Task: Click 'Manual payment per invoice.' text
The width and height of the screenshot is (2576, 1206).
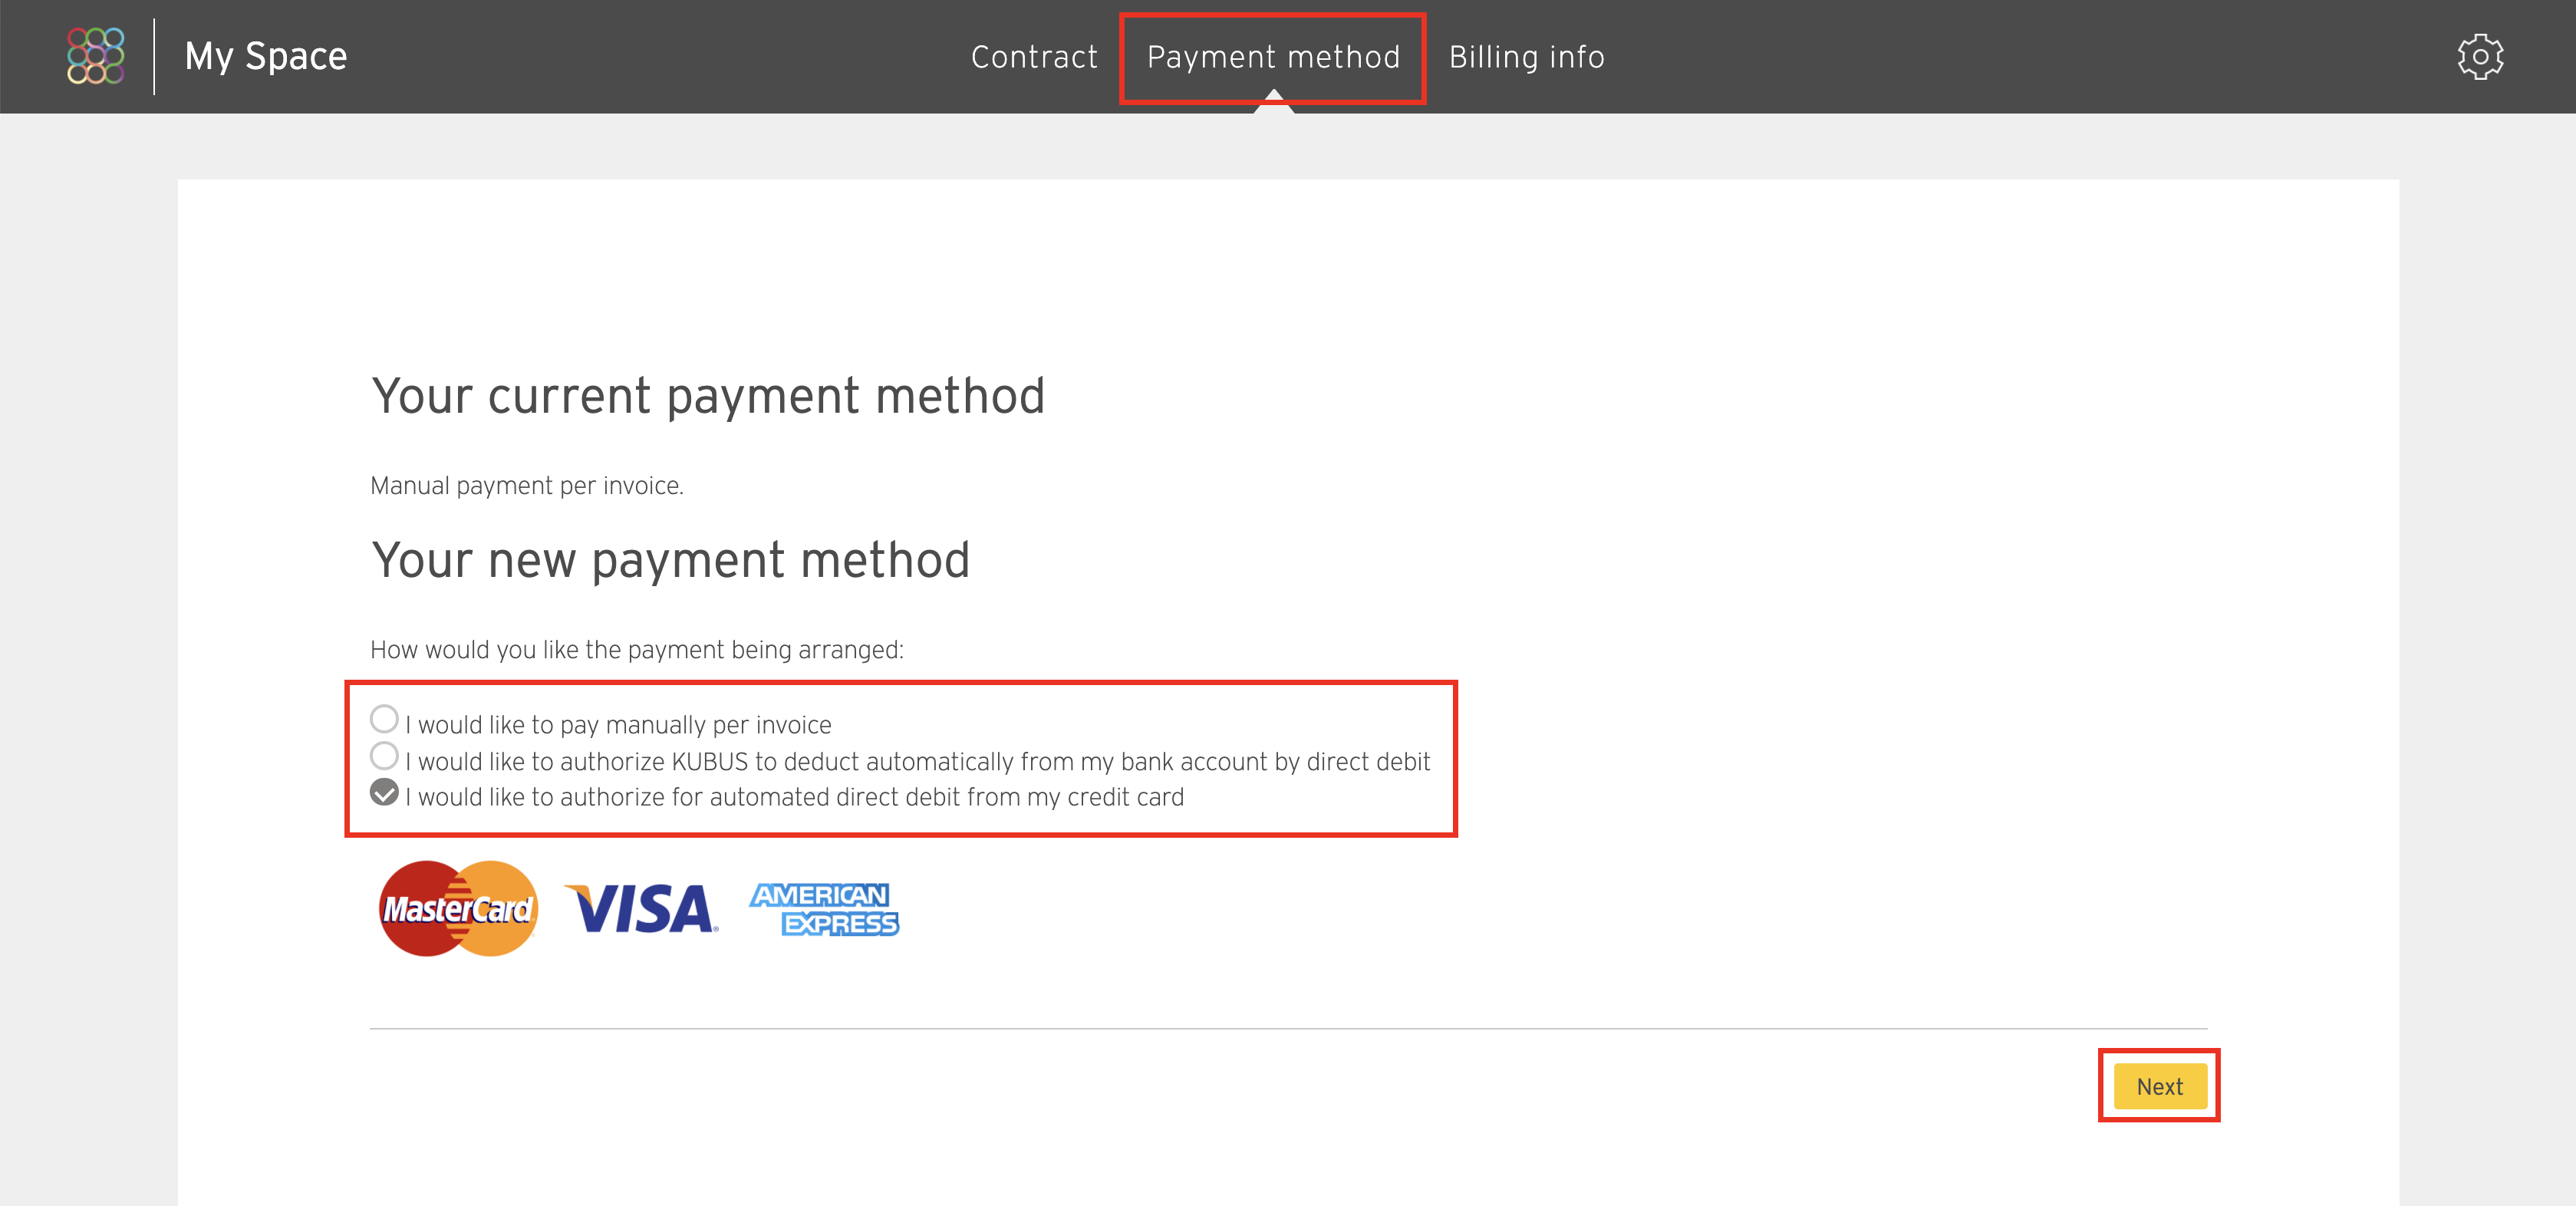Action: 527,486
